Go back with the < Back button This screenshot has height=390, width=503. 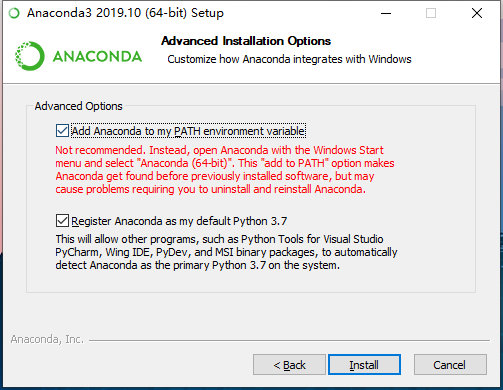click(289, 365)
